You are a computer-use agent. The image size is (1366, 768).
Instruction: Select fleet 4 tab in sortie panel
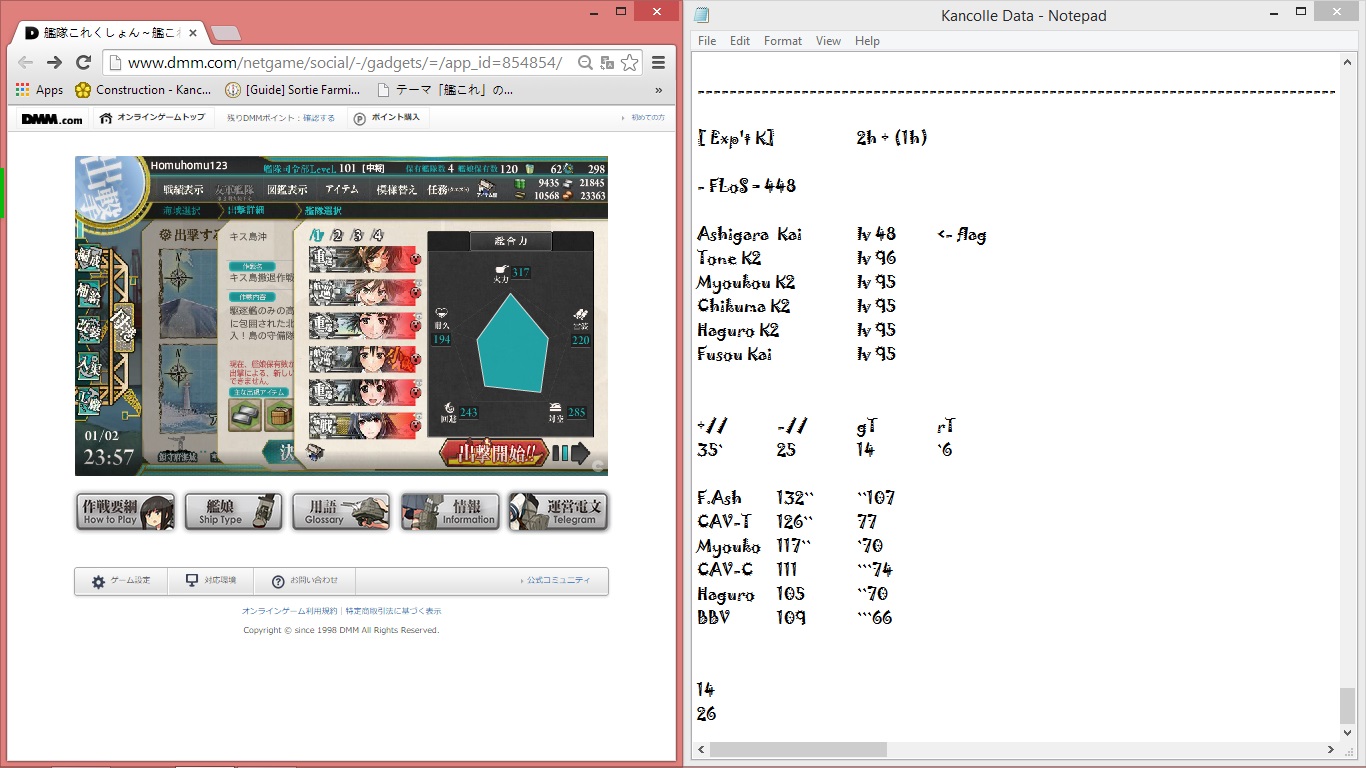[x=377, y=235]
